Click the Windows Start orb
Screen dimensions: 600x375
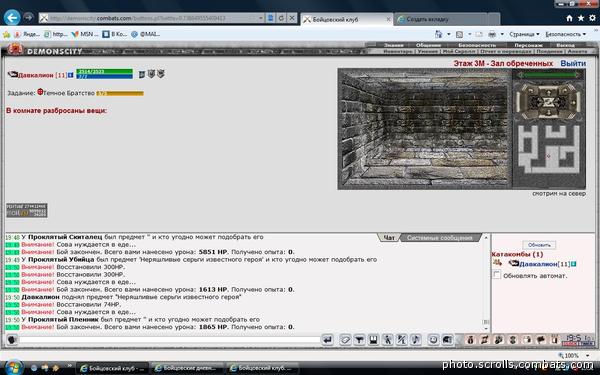[x=14, y=368]
